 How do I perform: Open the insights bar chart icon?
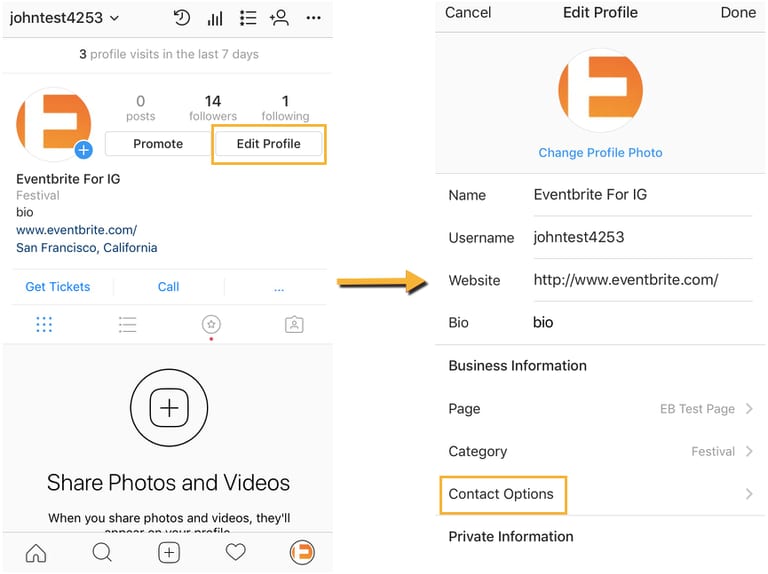point(215,19)
